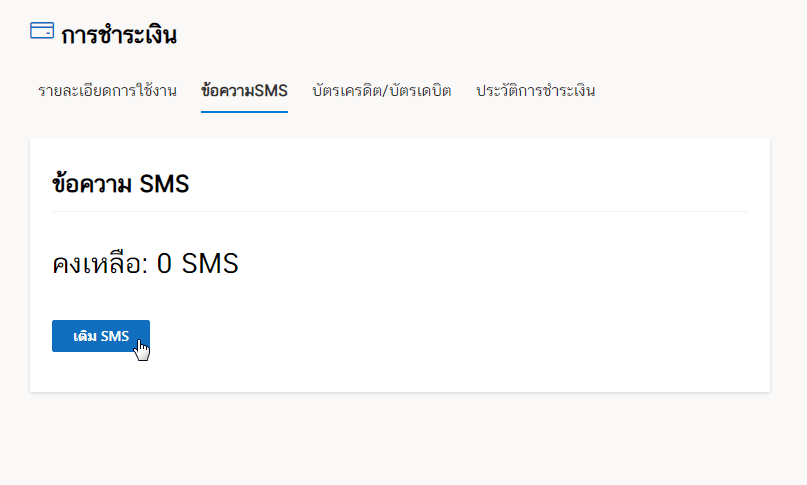View usage details via รายละเอียดการใช้งาน
Image resolution: width=807 pixels, height=485 pixels.
point(107,91)
